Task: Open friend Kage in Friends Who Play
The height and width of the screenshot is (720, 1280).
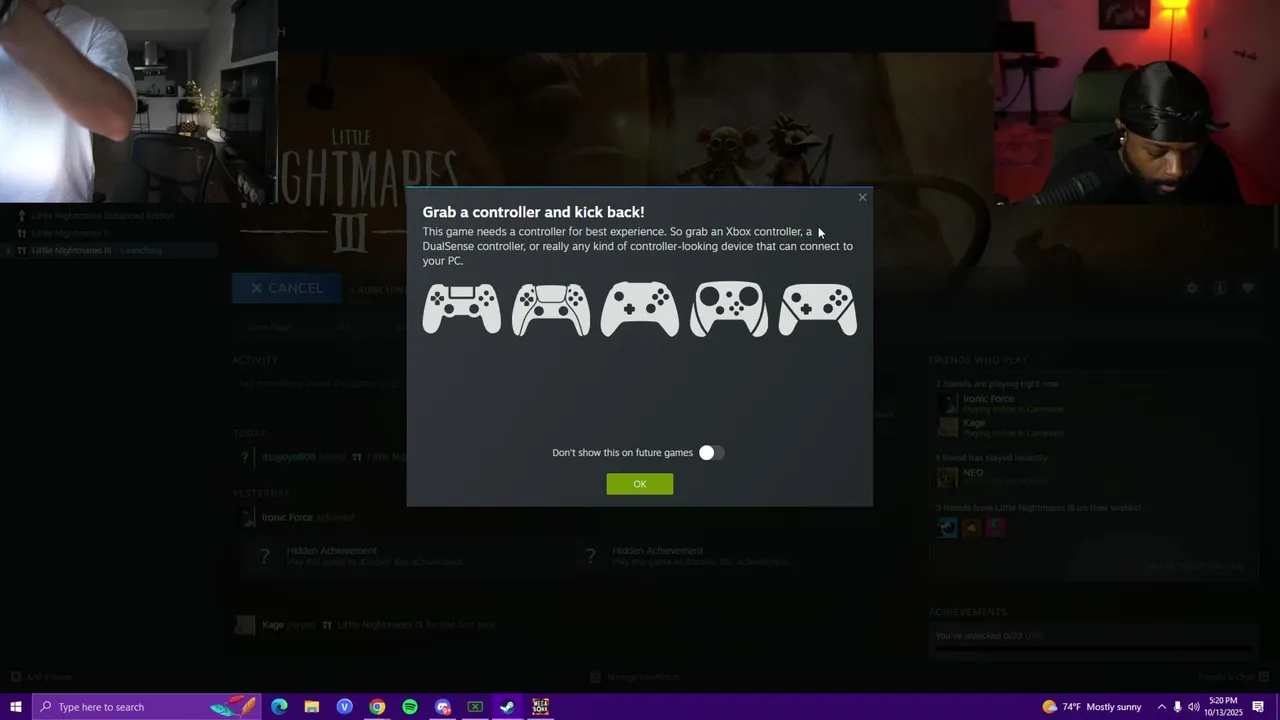Action: coord(1000,427)
